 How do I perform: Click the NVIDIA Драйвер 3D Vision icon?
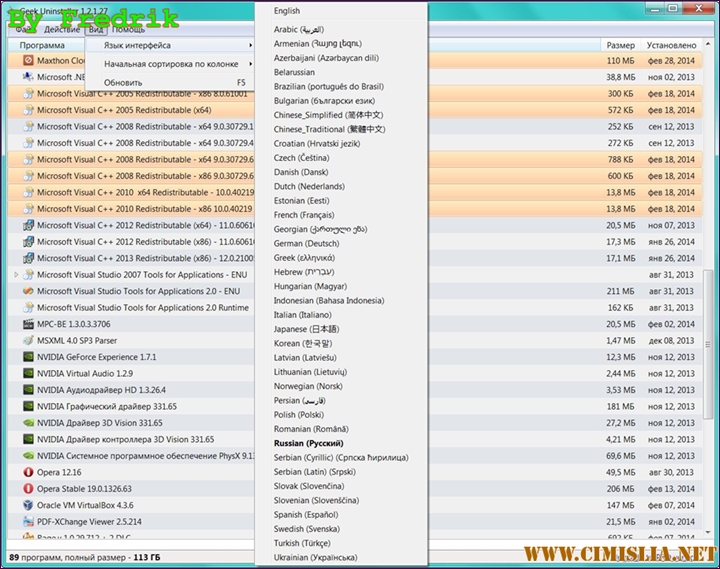click(x=27, y=423)
